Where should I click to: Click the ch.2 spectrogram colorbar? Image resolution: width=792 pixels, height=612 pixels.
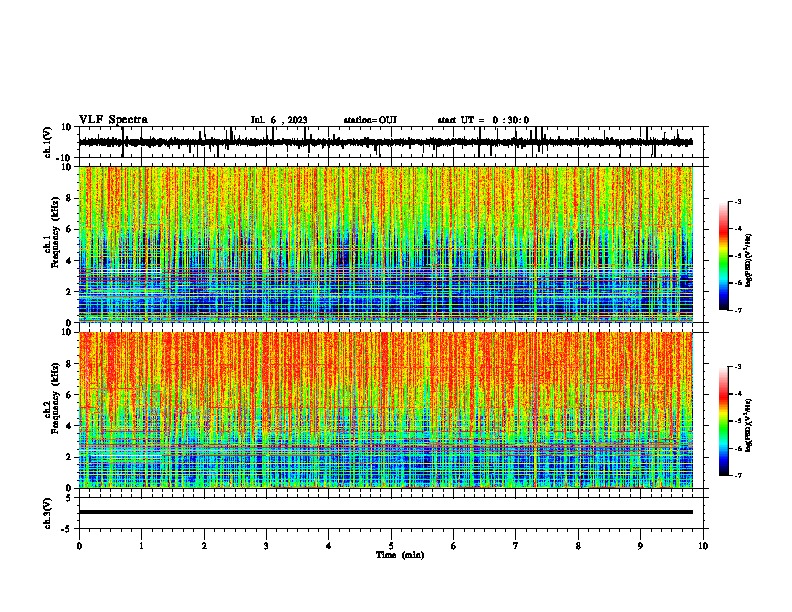pos(723,421)
